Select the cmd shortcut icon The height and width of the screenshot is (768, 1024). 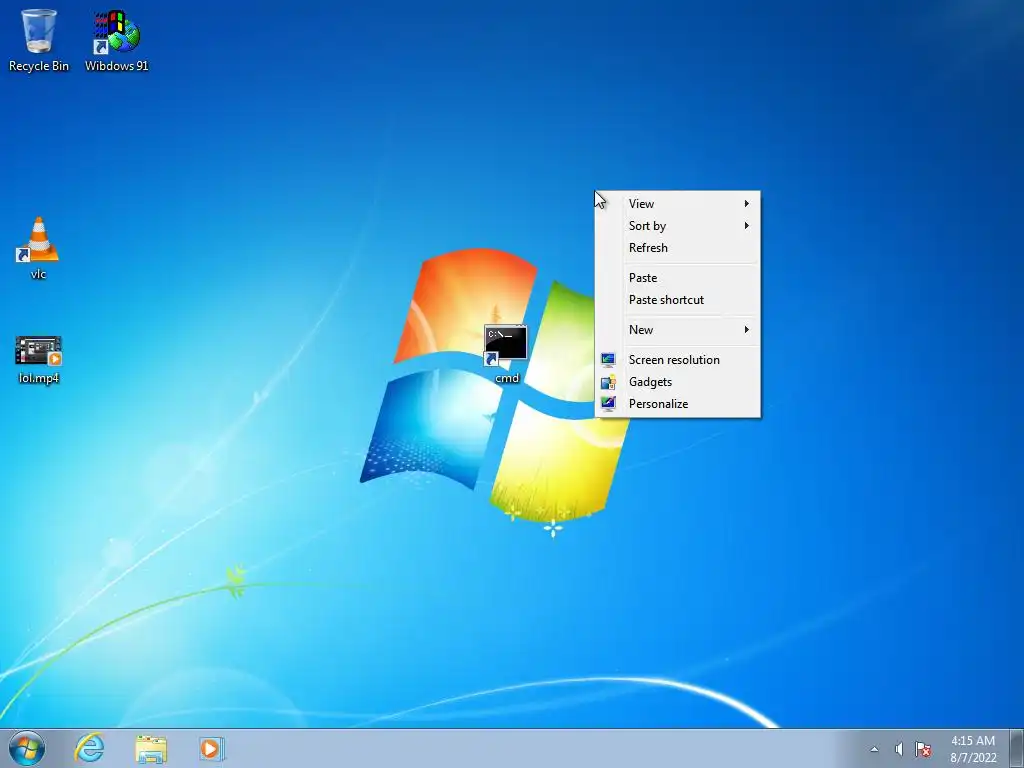[506, 354]
